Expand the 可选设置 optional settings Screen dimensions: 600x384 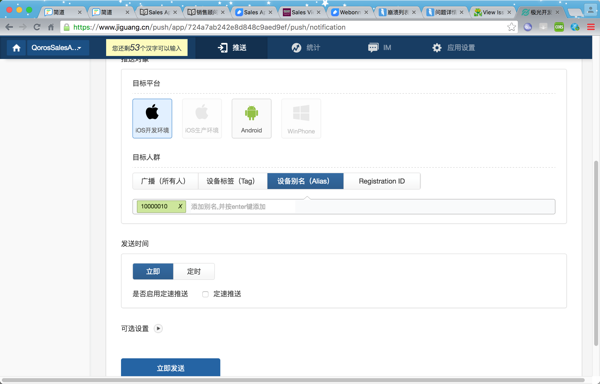pyautogui.click(x=158, y=329)
